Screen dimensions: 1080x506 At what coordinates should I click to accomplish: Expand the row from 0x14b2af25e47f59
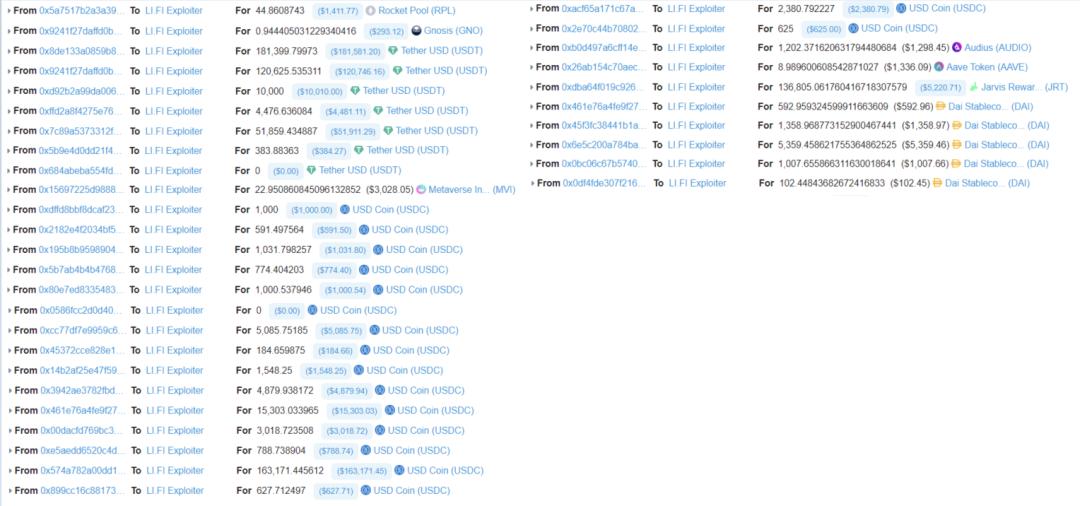10,370
